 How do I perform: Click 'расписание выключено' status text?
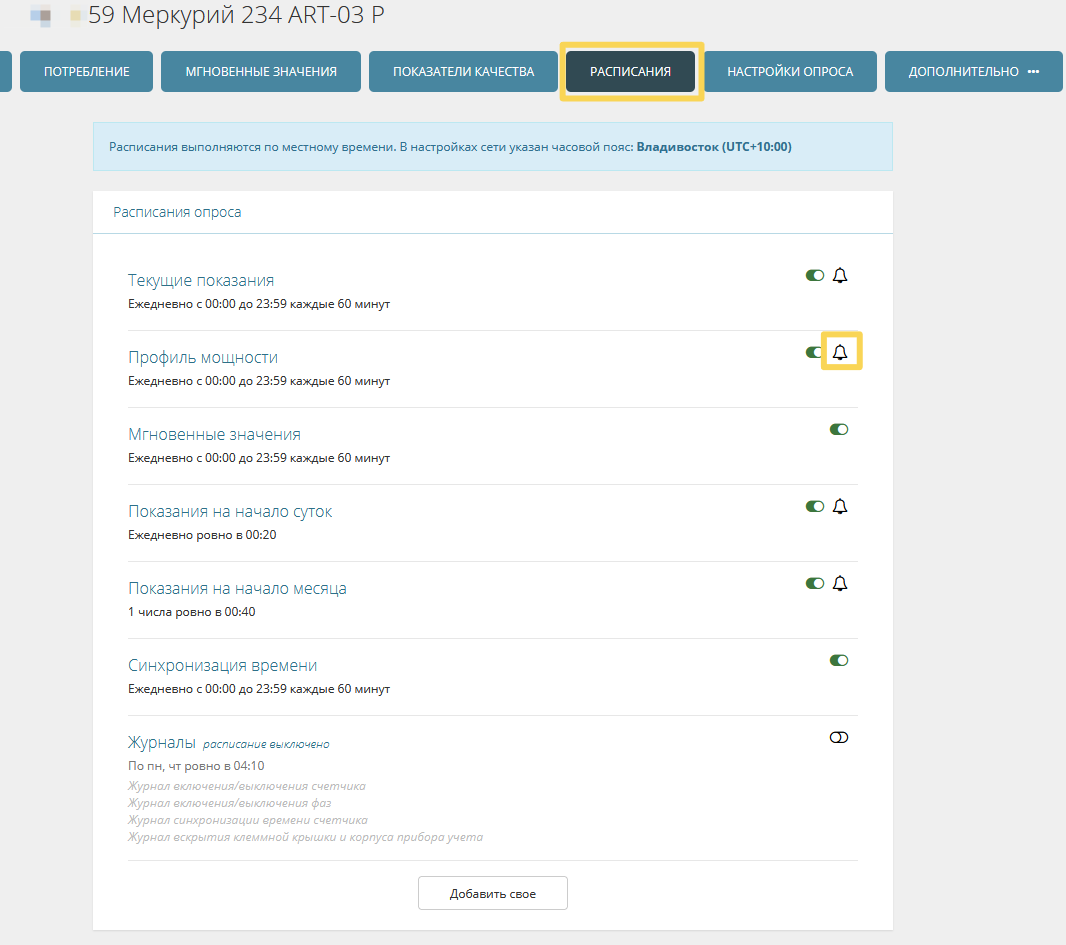[x=266, y=744]
